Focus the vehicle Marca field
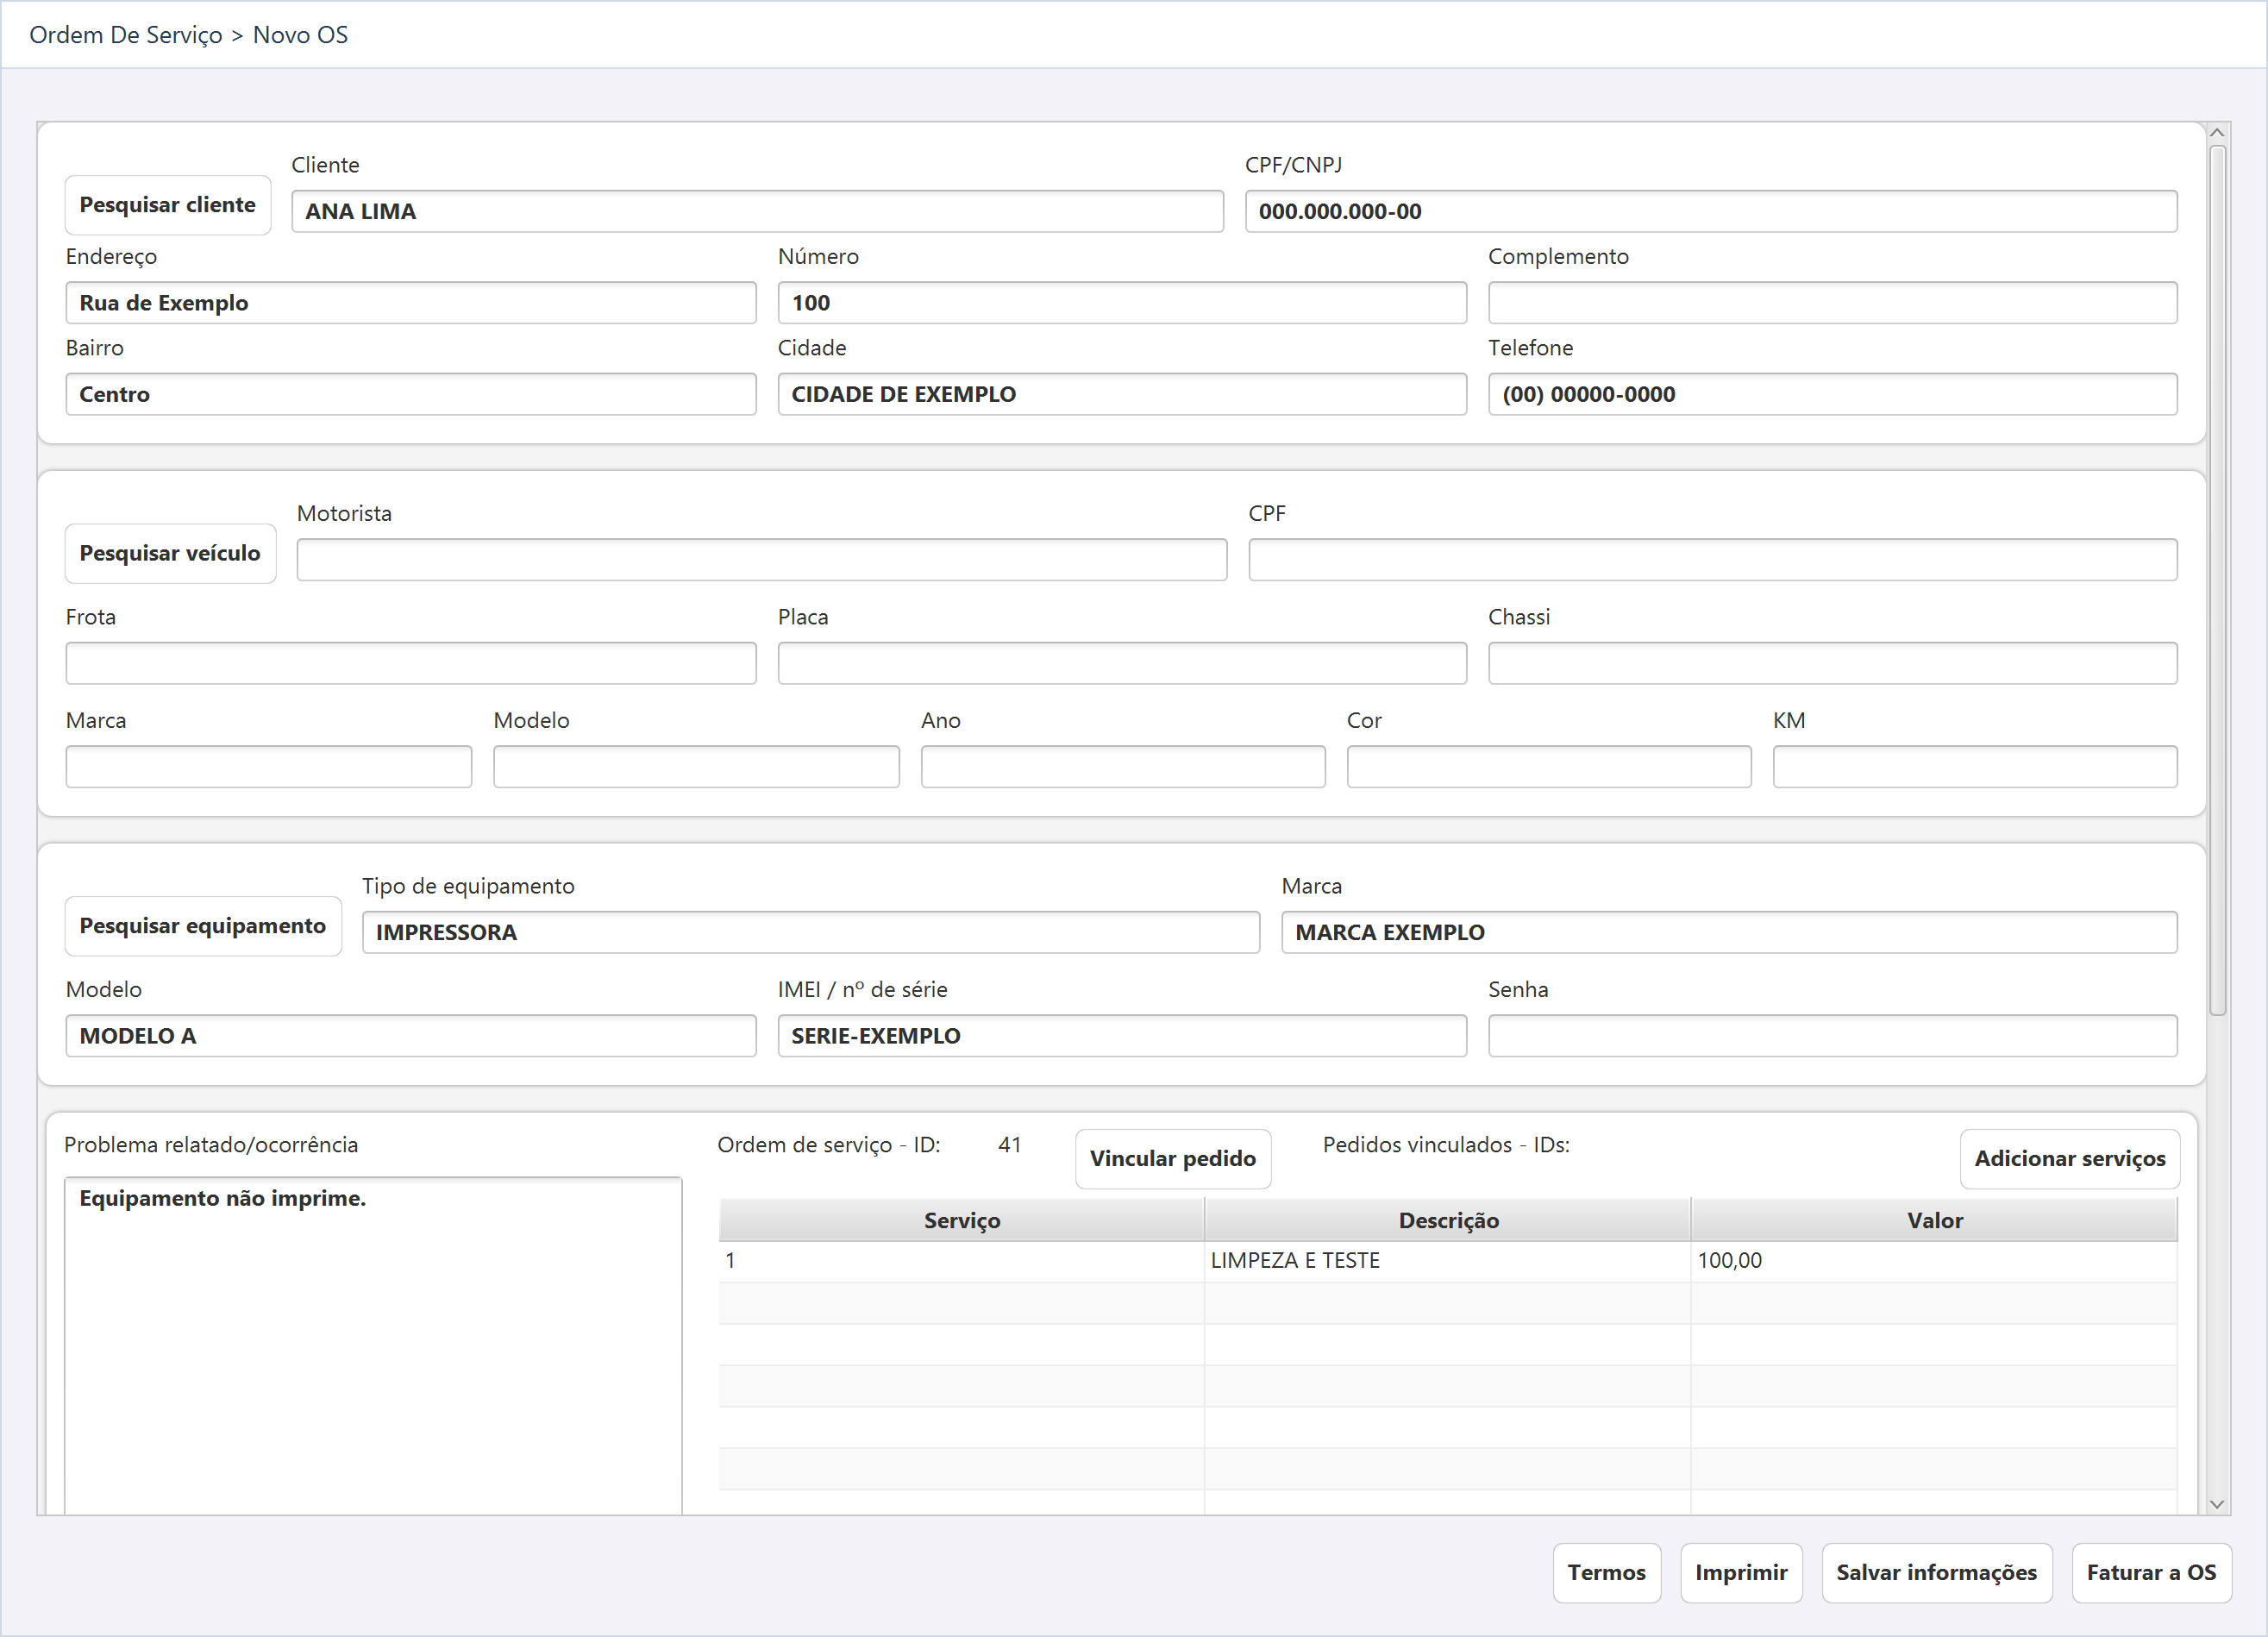 tap(268, 766)
